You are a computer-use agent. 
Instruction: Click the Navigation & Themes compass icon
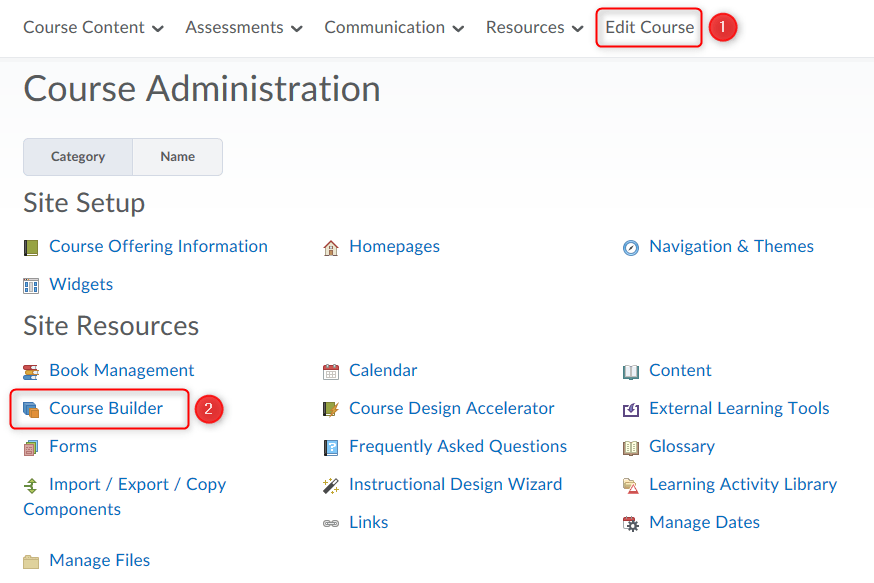tap(631, 247)
